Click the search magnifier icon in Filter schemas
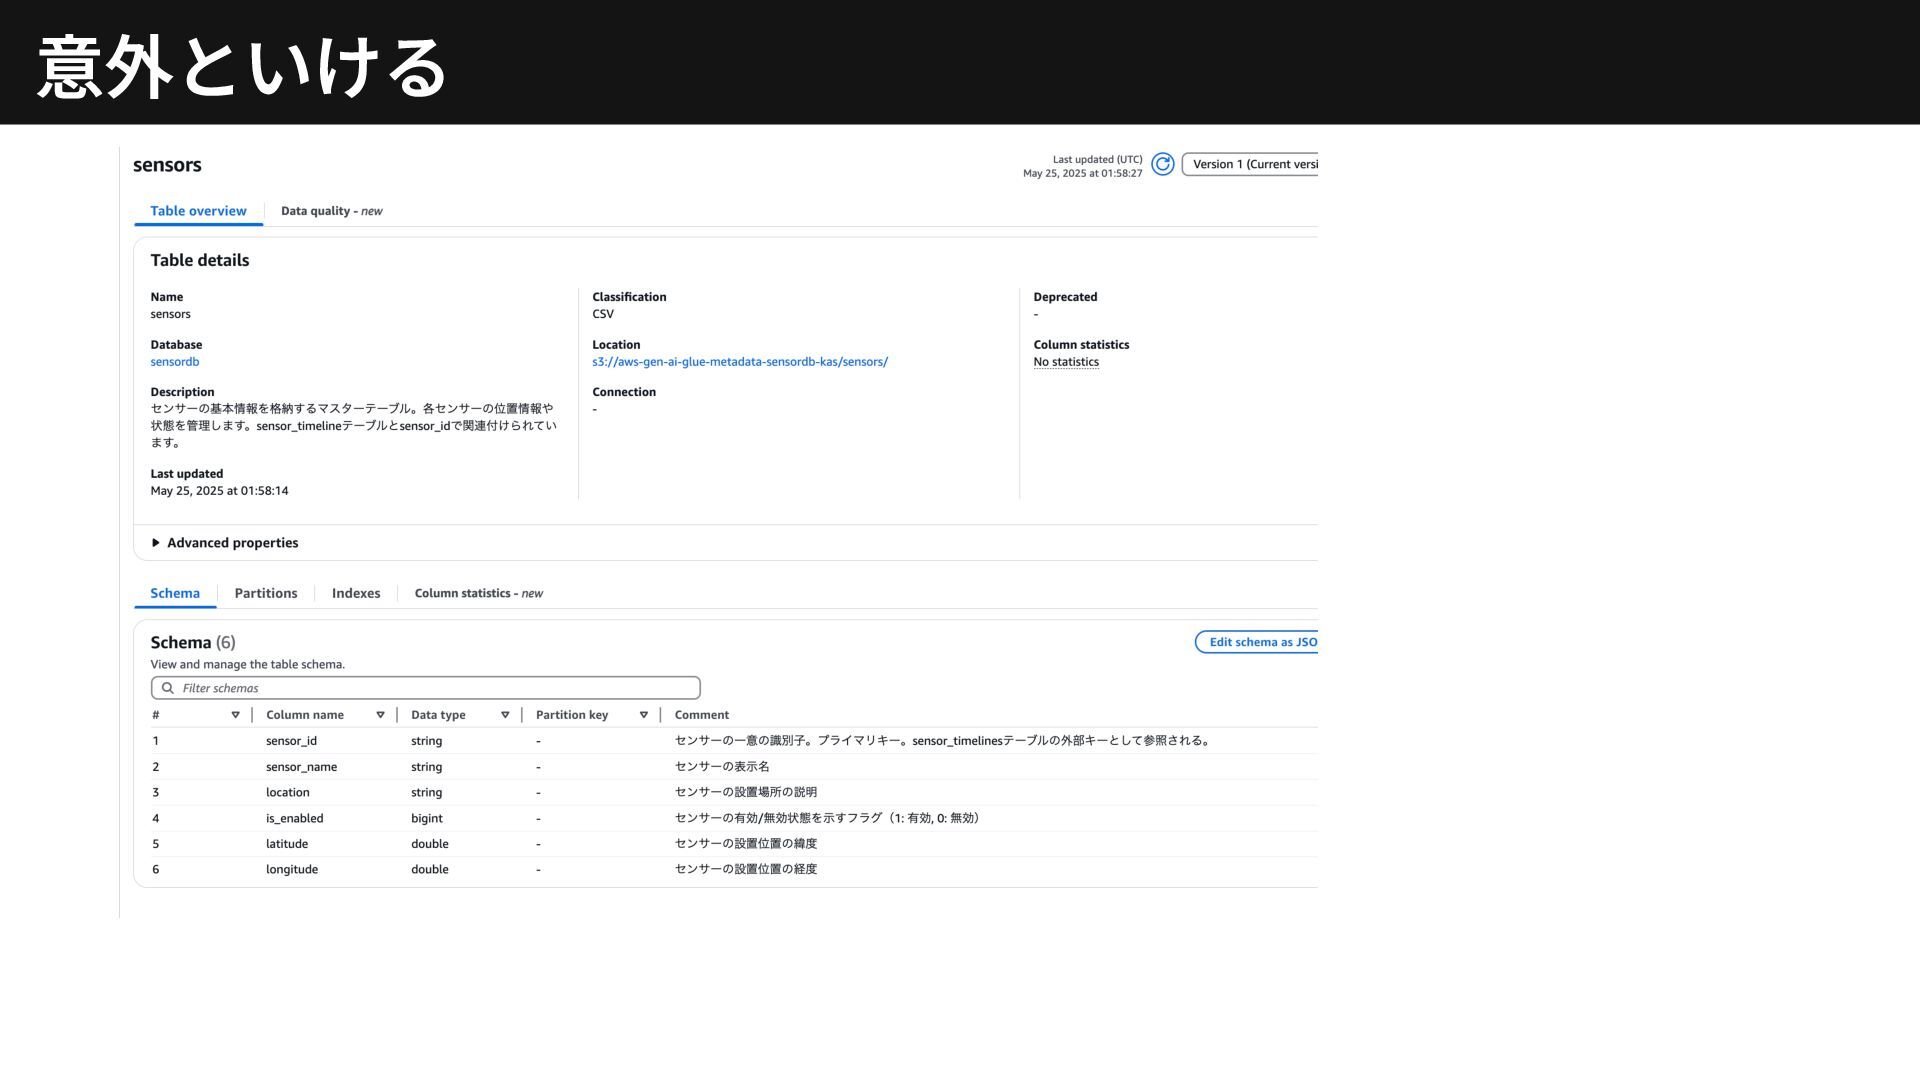 click(x=168, y=688)
